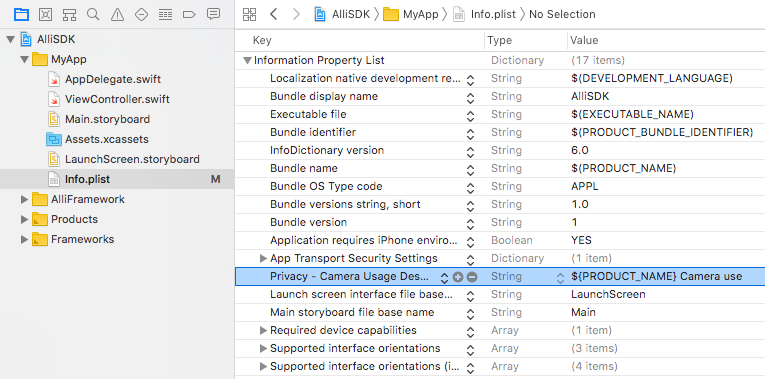Open the key stepper for Bundle identifier
The image size is (765, 379).
(x=470, y=133)
